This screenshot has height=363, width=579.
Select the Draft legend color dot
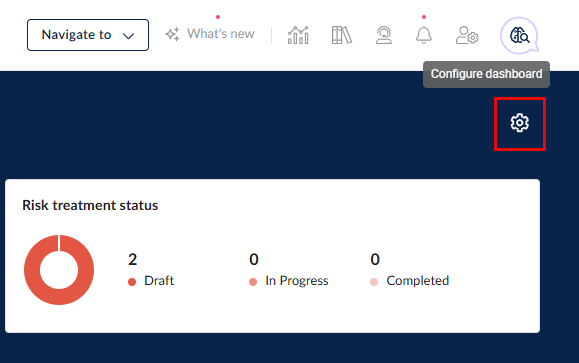pos(132,282)
